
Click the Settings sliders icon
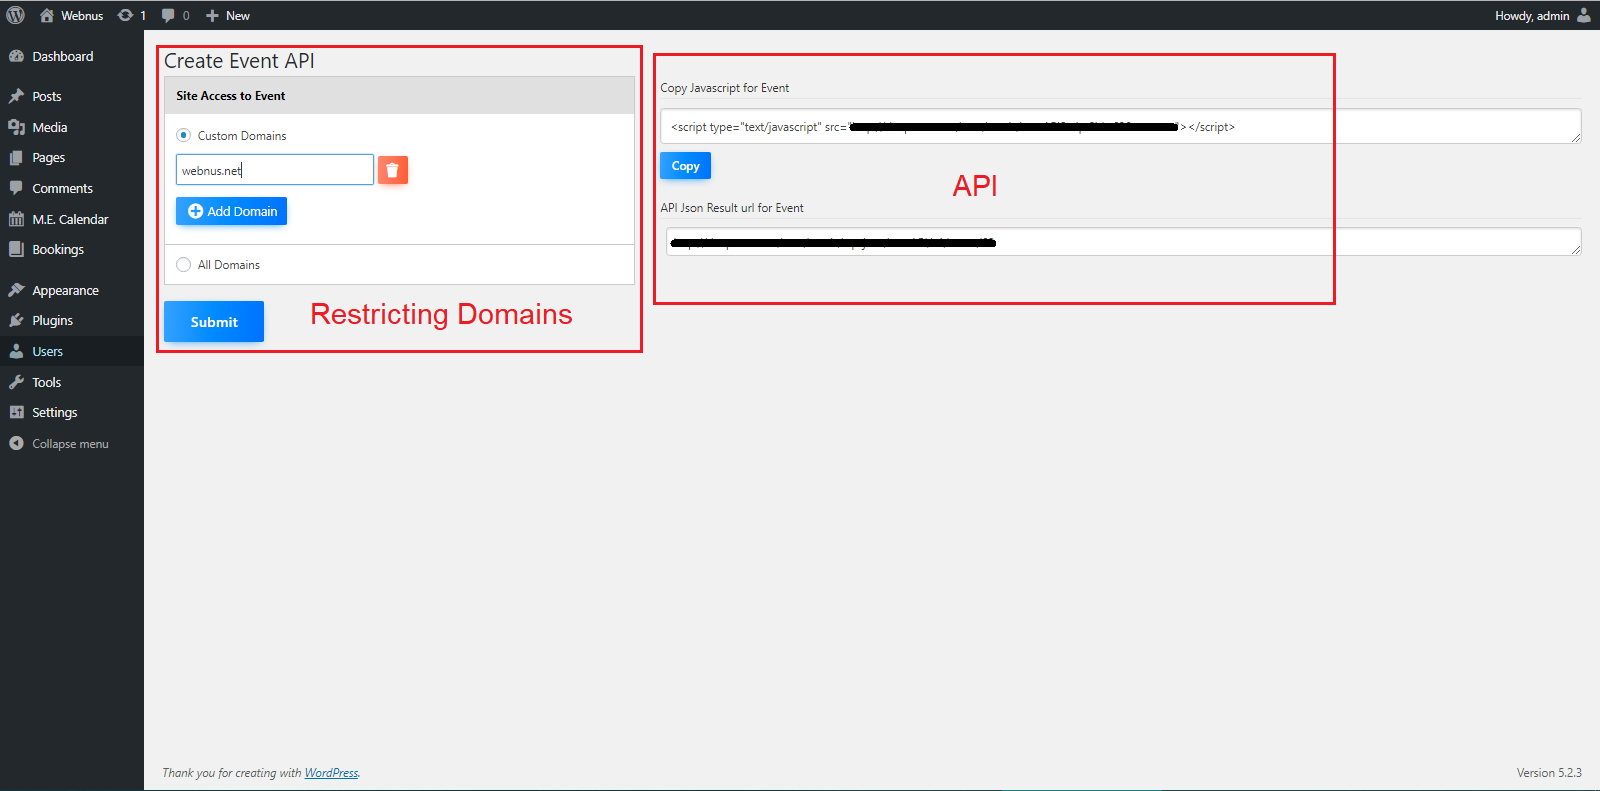(x=16, y=412)
